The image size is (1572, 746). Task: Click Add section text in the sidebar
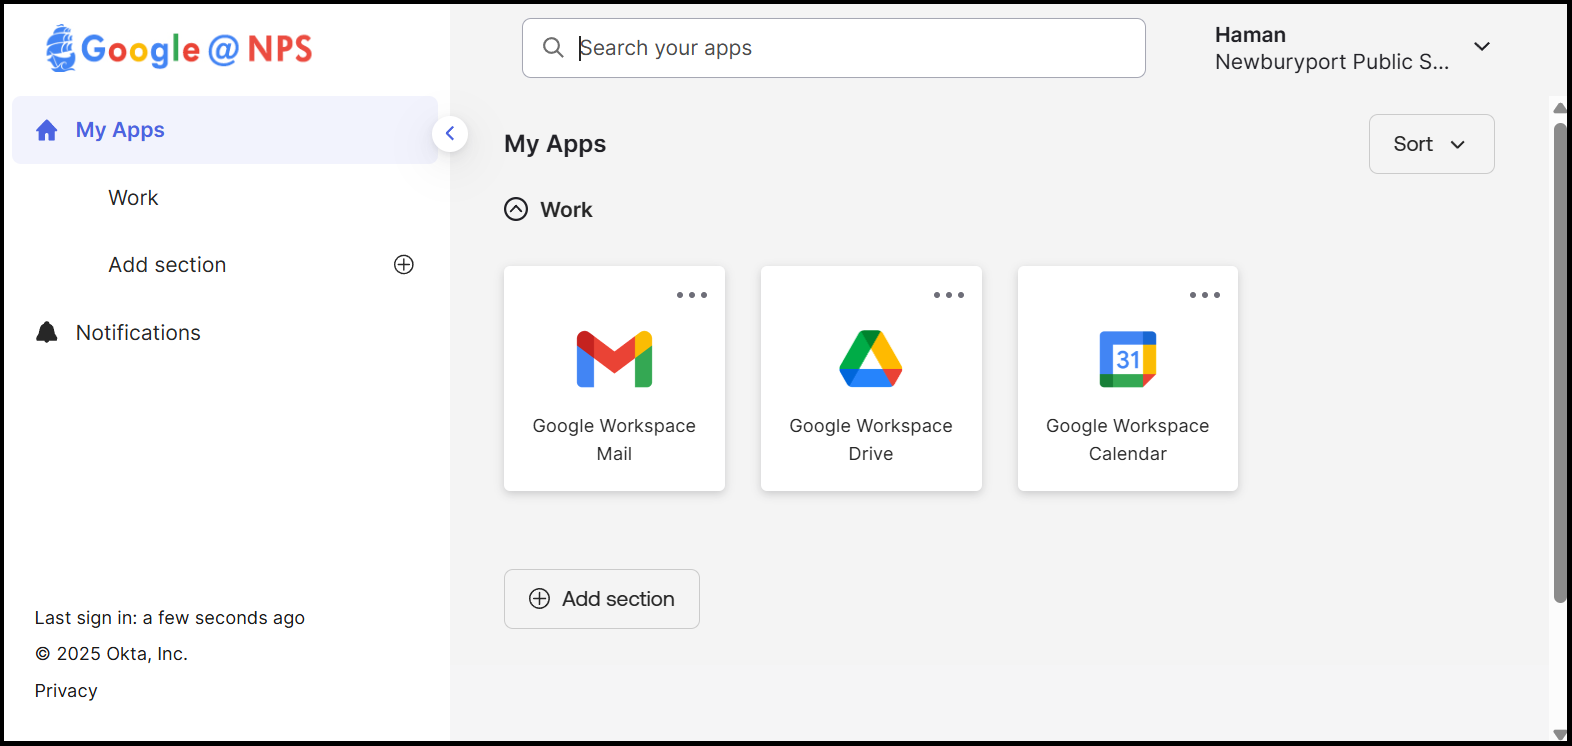tap(167, 265)
